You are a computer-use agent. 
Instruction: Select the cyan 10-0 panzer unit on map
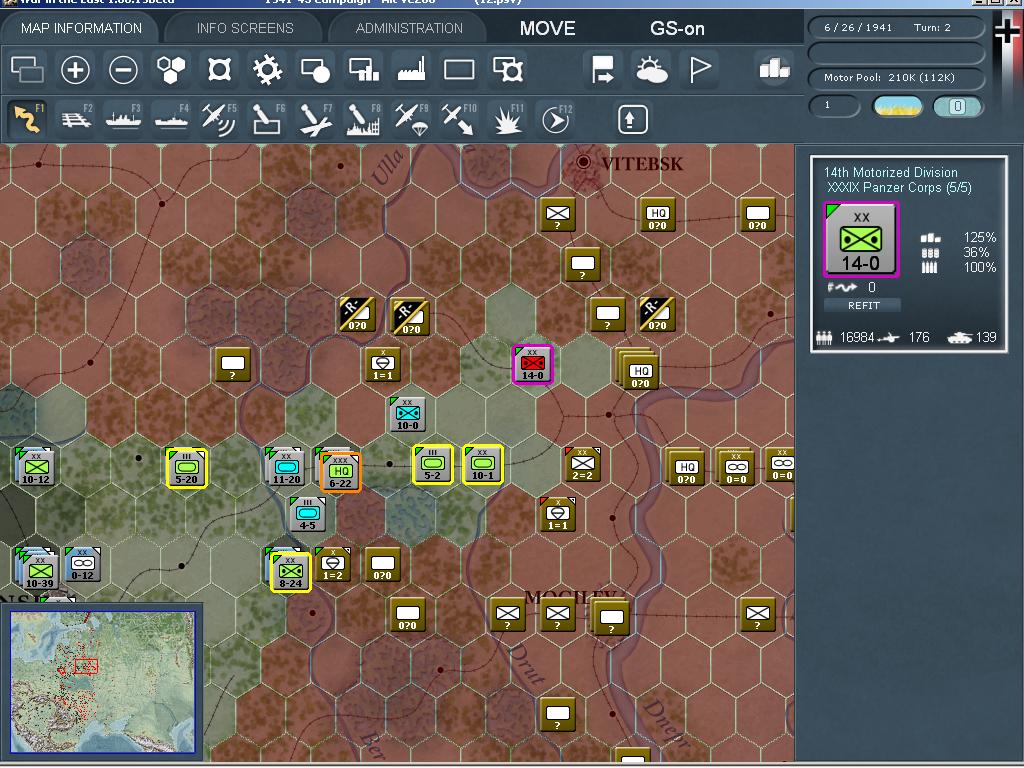pos(408,414)
